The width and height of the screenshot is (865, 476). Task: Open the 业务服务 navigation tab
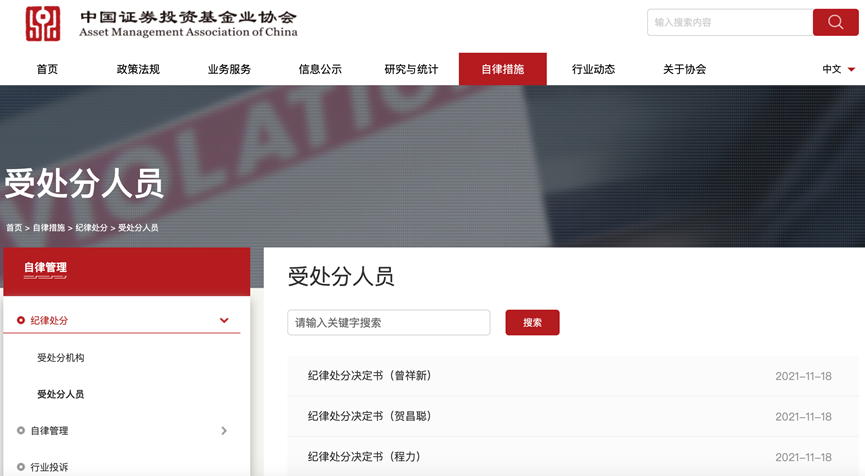(229, 69)
